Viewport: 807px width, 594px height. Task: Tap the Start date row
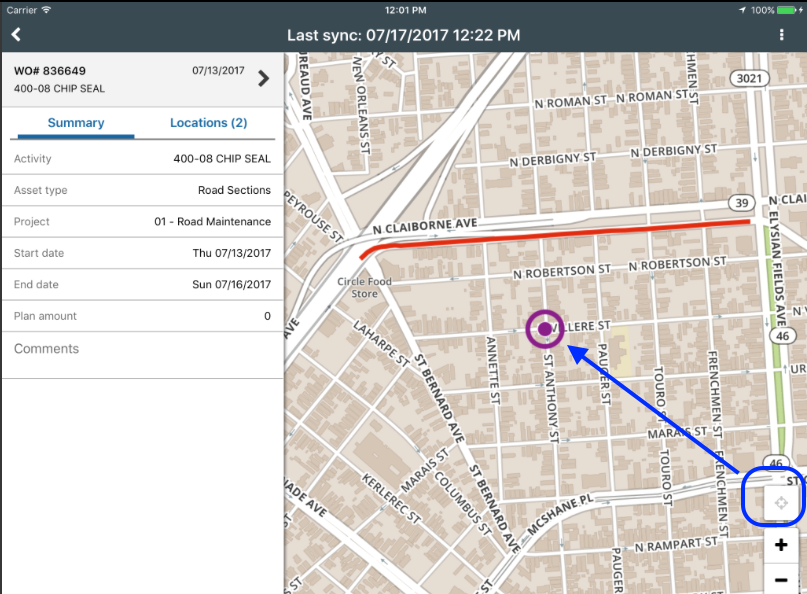pyautogui.click(x=142, y=253)
